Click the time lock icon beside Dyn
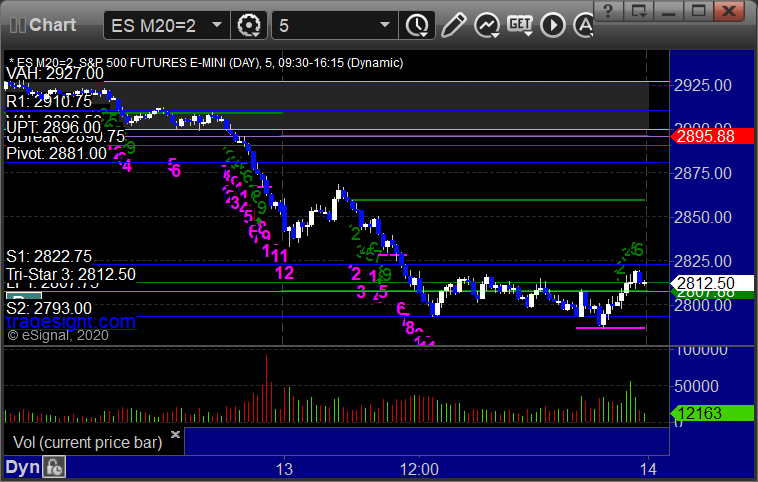758x482 pixels. click(54, 467)
